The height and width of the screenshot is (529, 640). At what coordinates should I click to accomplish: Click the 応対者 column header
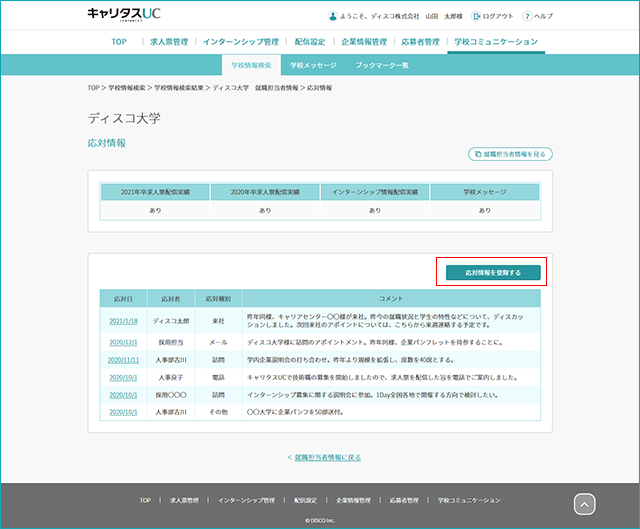(171, 299)
